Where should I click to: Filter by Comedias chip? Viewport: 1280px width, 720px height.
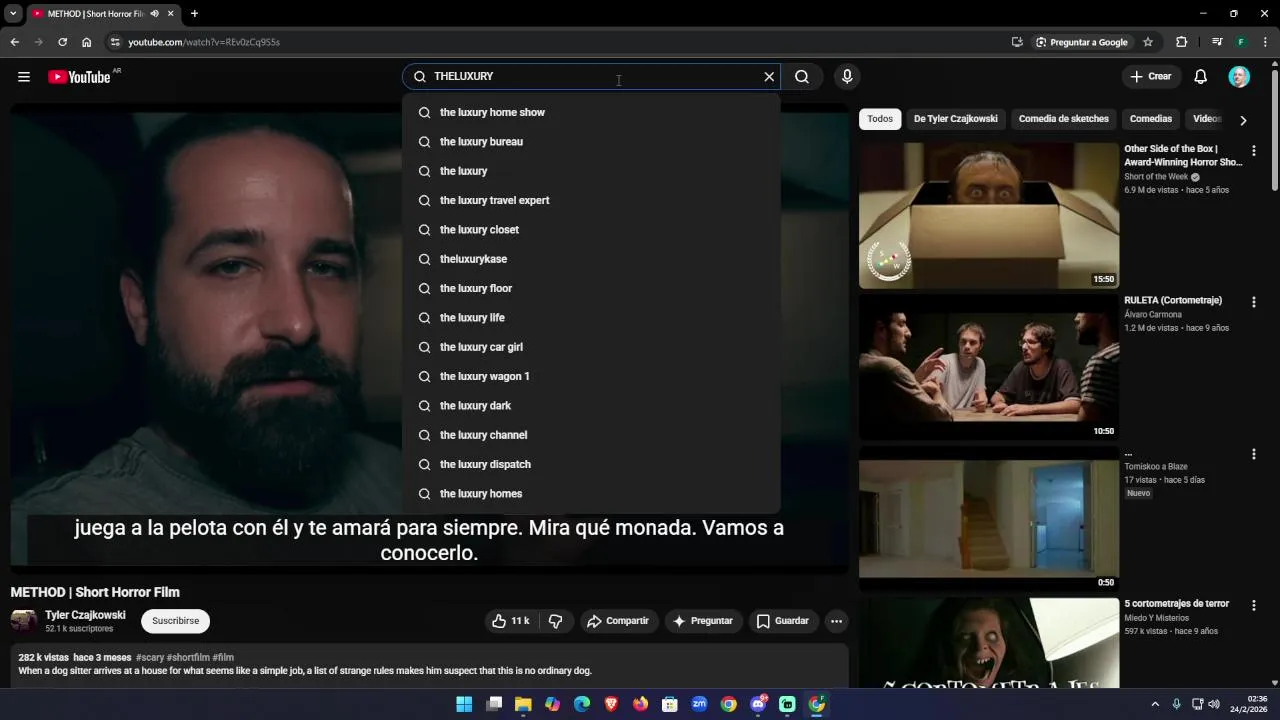(1150, 119)
